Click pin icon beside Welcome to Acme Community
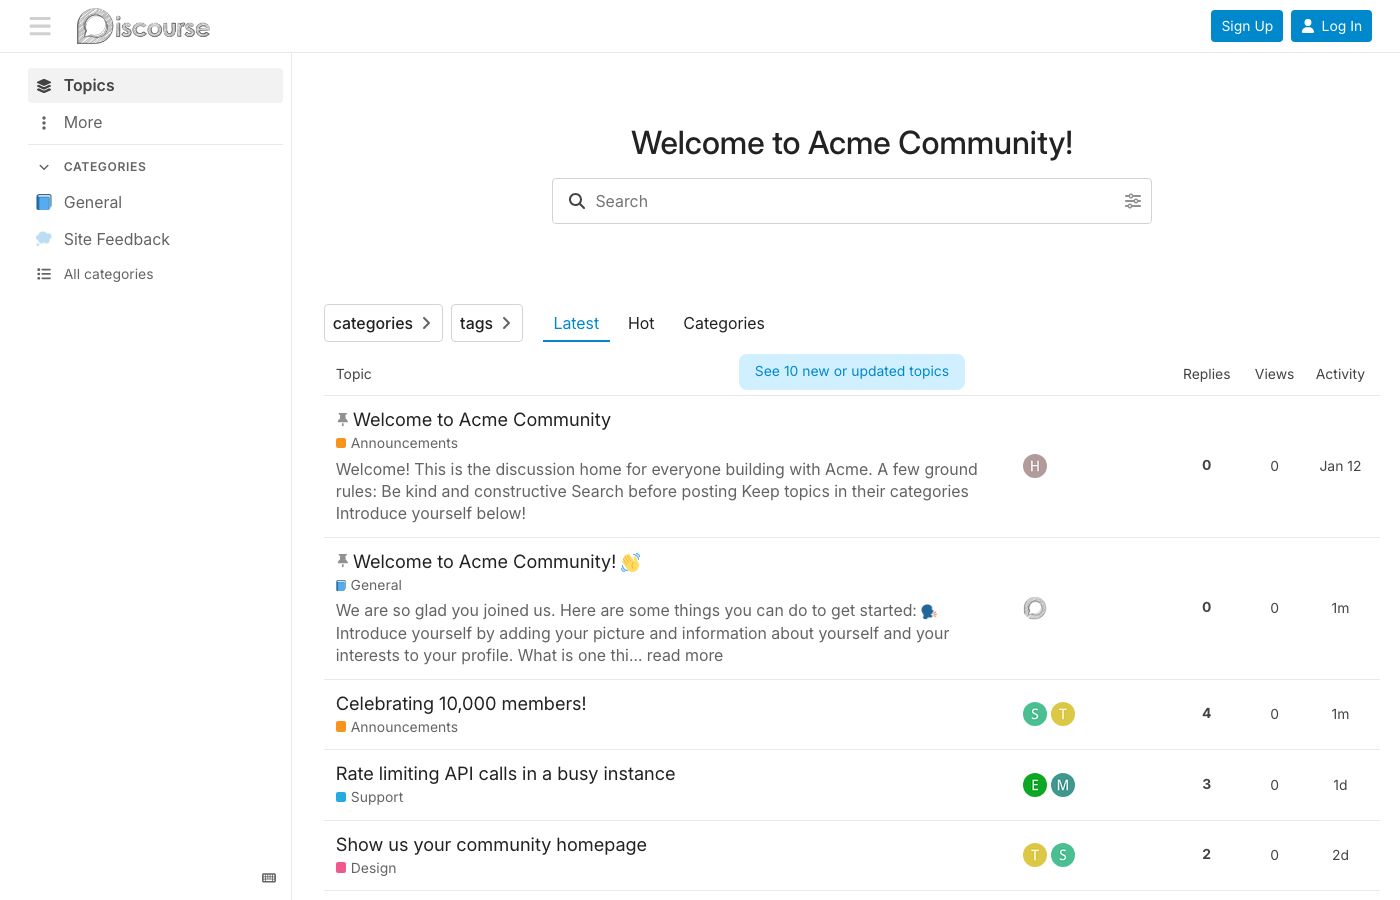The image size is (1400, 900). pos(342,420)
